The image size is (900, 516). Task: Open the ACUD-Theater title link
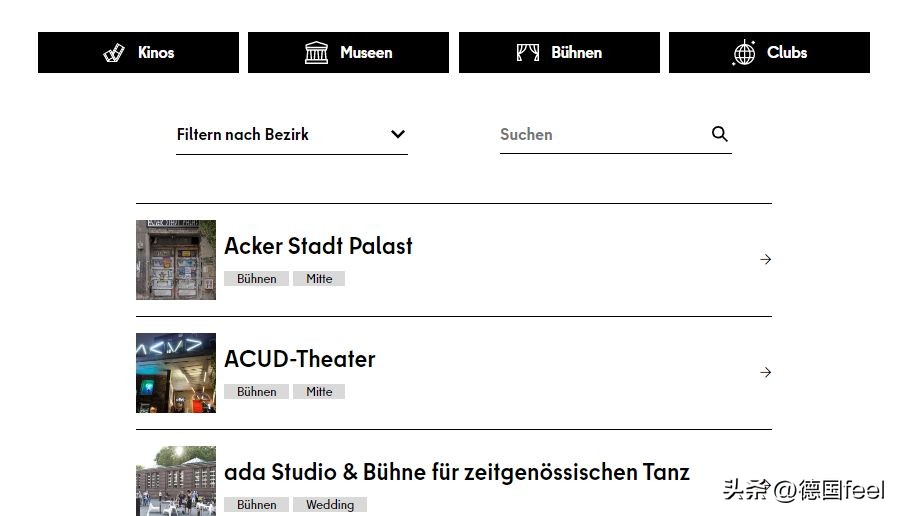pos(299,359)
